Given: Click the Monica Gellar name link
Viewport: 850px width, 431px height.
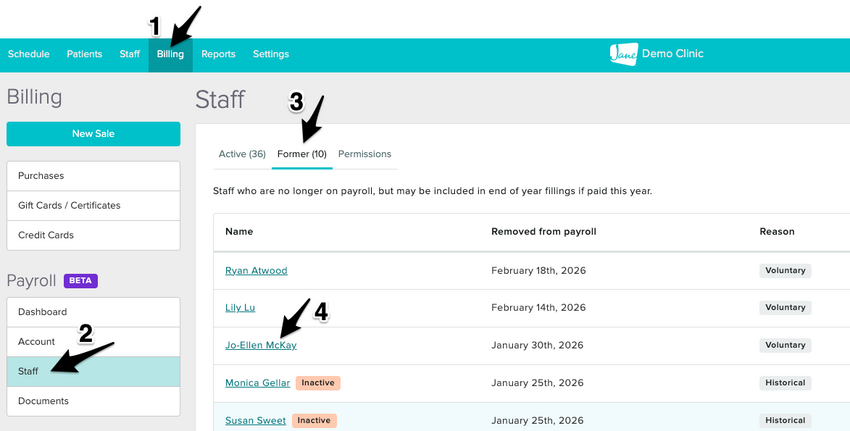Looking at the screenshot, I should [x=257, y=383].
